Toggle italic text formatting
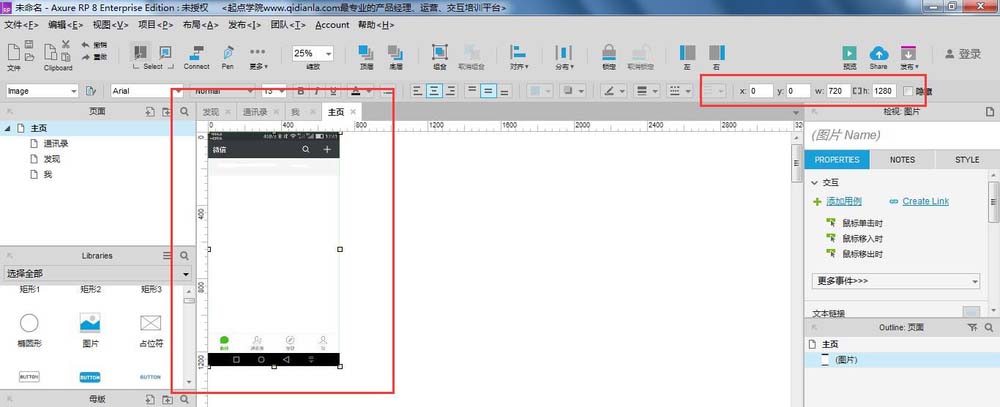1000x407 pixels. click(x=317, y=91)
